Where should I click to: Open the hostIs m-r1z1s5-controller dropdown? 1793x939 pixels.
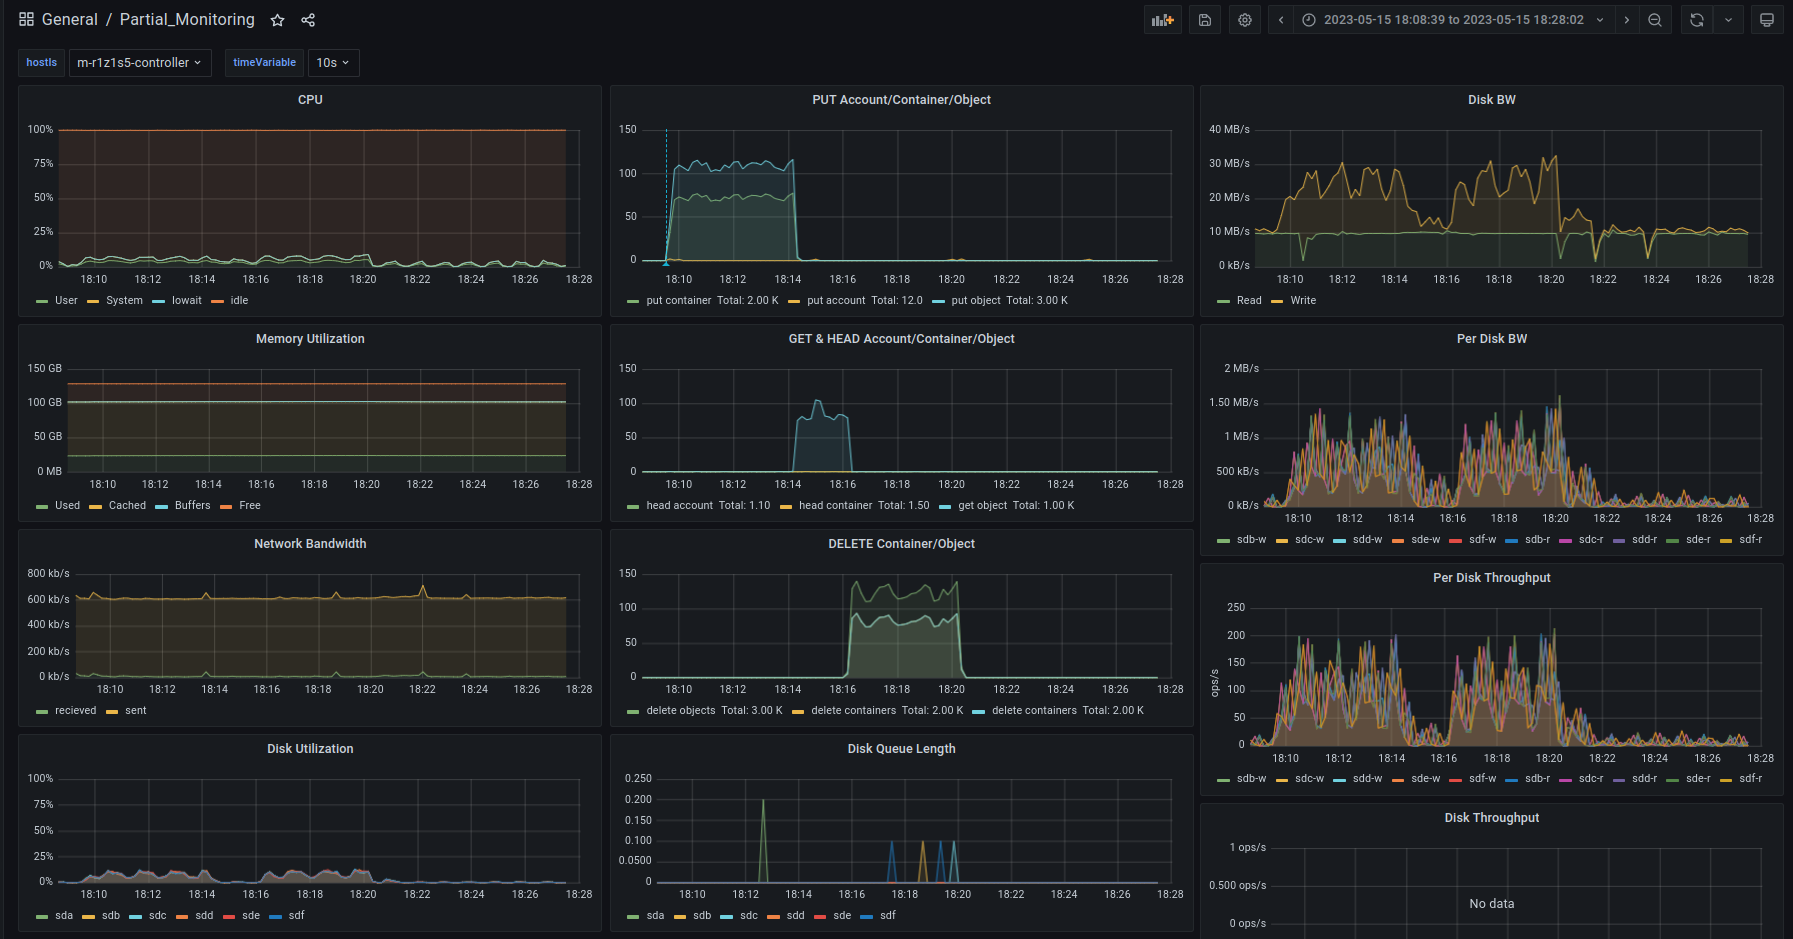(139, 63)
